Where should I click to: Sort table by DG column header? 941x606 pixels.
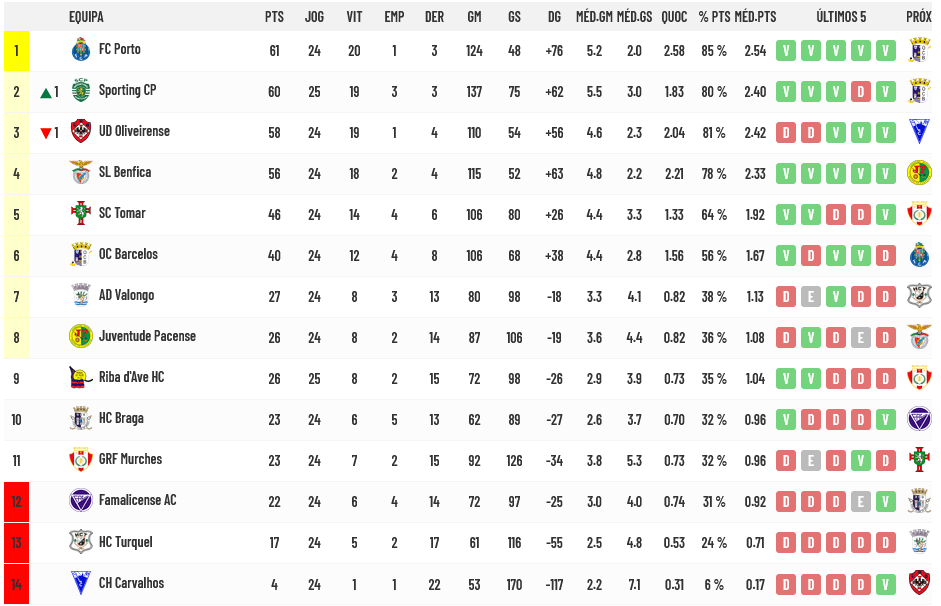point(554,17)
